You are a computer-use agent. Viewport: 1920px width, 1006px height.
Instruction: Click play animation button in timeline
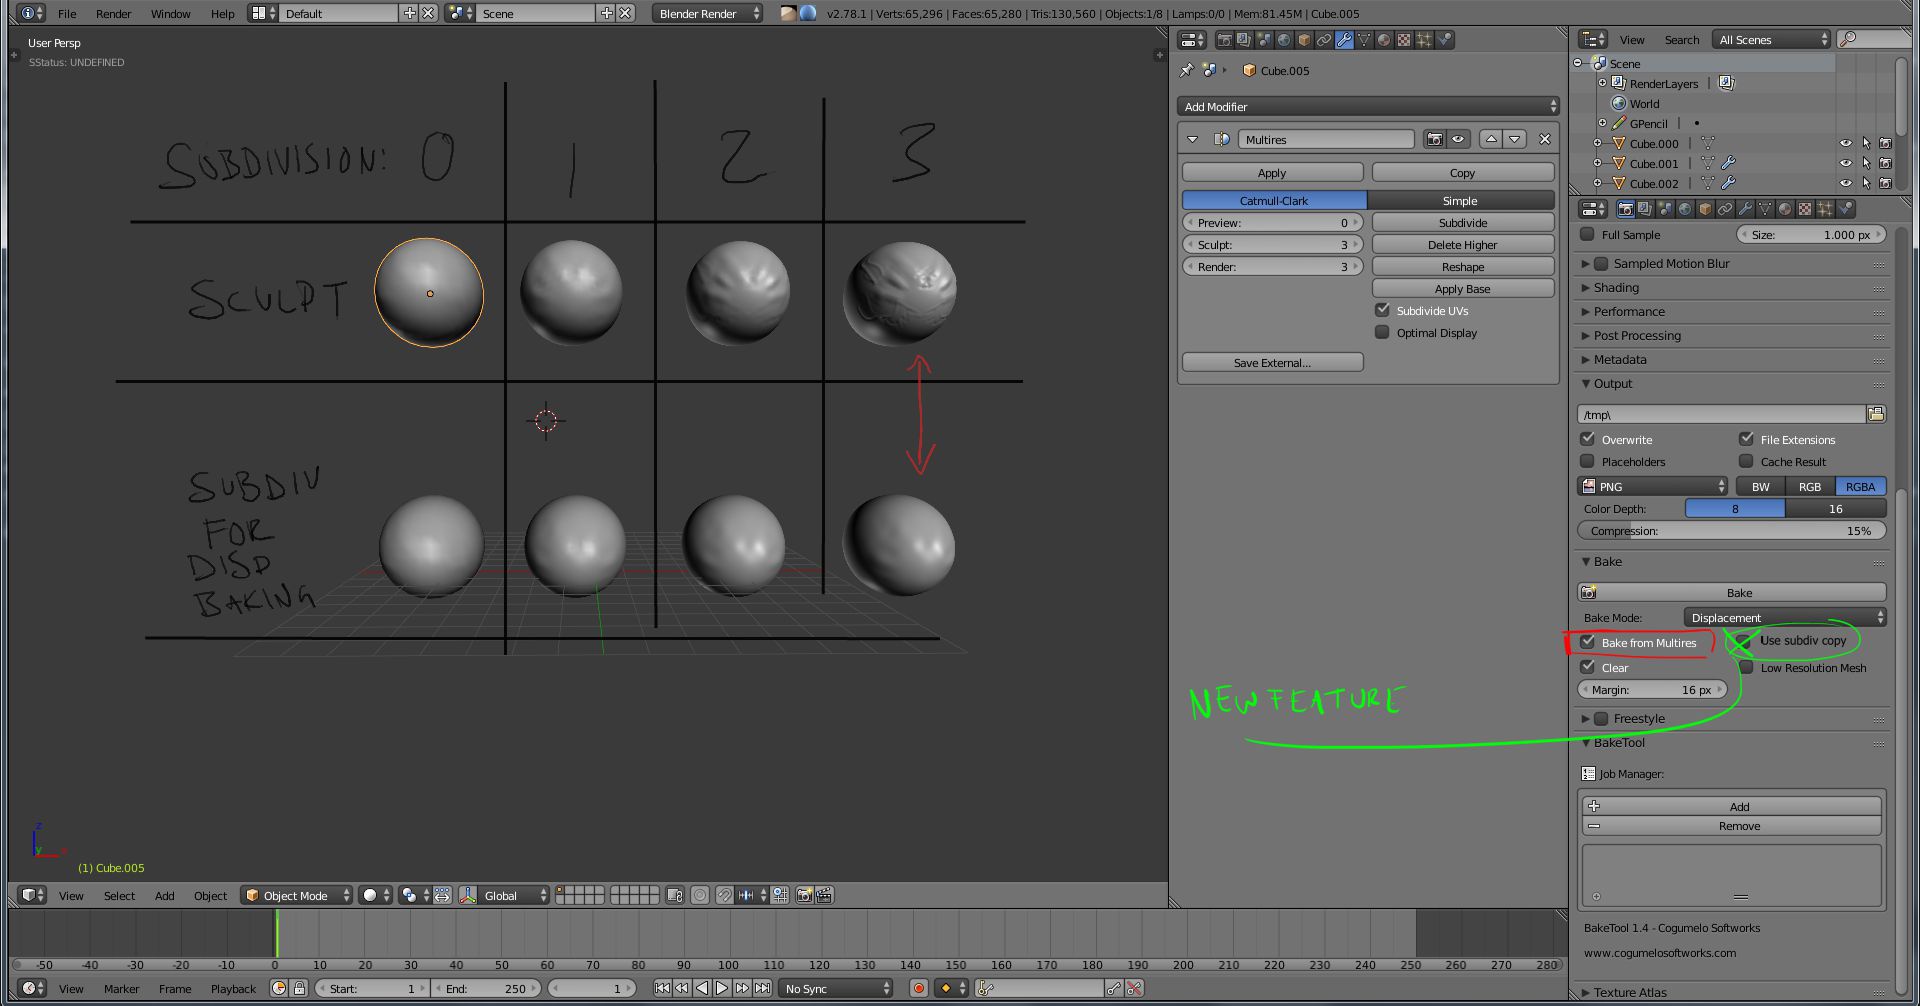tap(721, 988)
